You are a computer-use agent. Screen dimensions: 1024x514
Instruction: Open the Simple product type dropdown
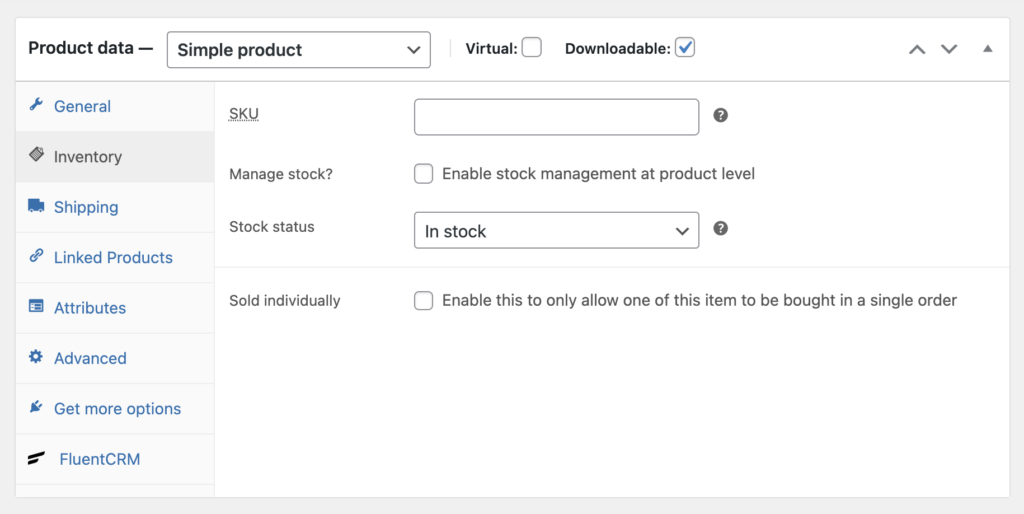[x=298, y=50]
